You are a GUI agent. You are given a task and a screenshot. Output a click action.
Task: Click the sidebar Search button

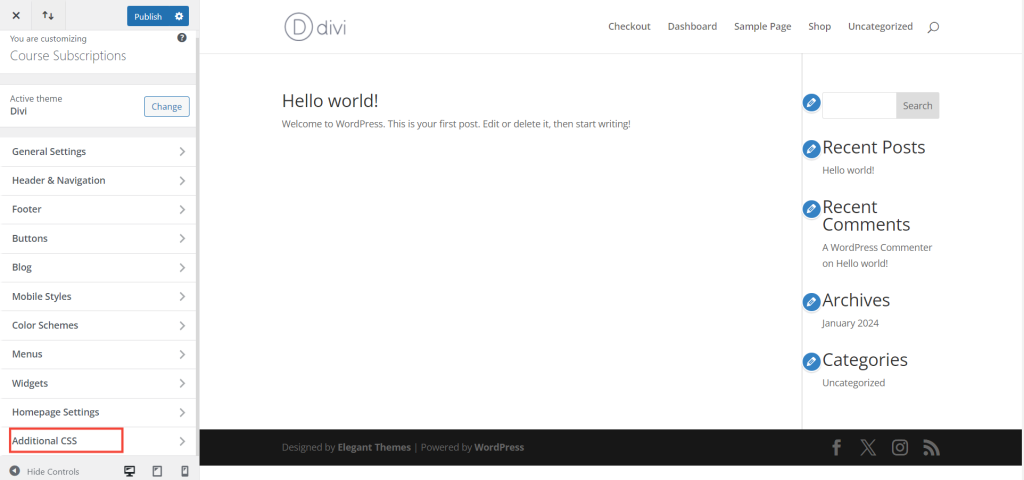point(918,105)
